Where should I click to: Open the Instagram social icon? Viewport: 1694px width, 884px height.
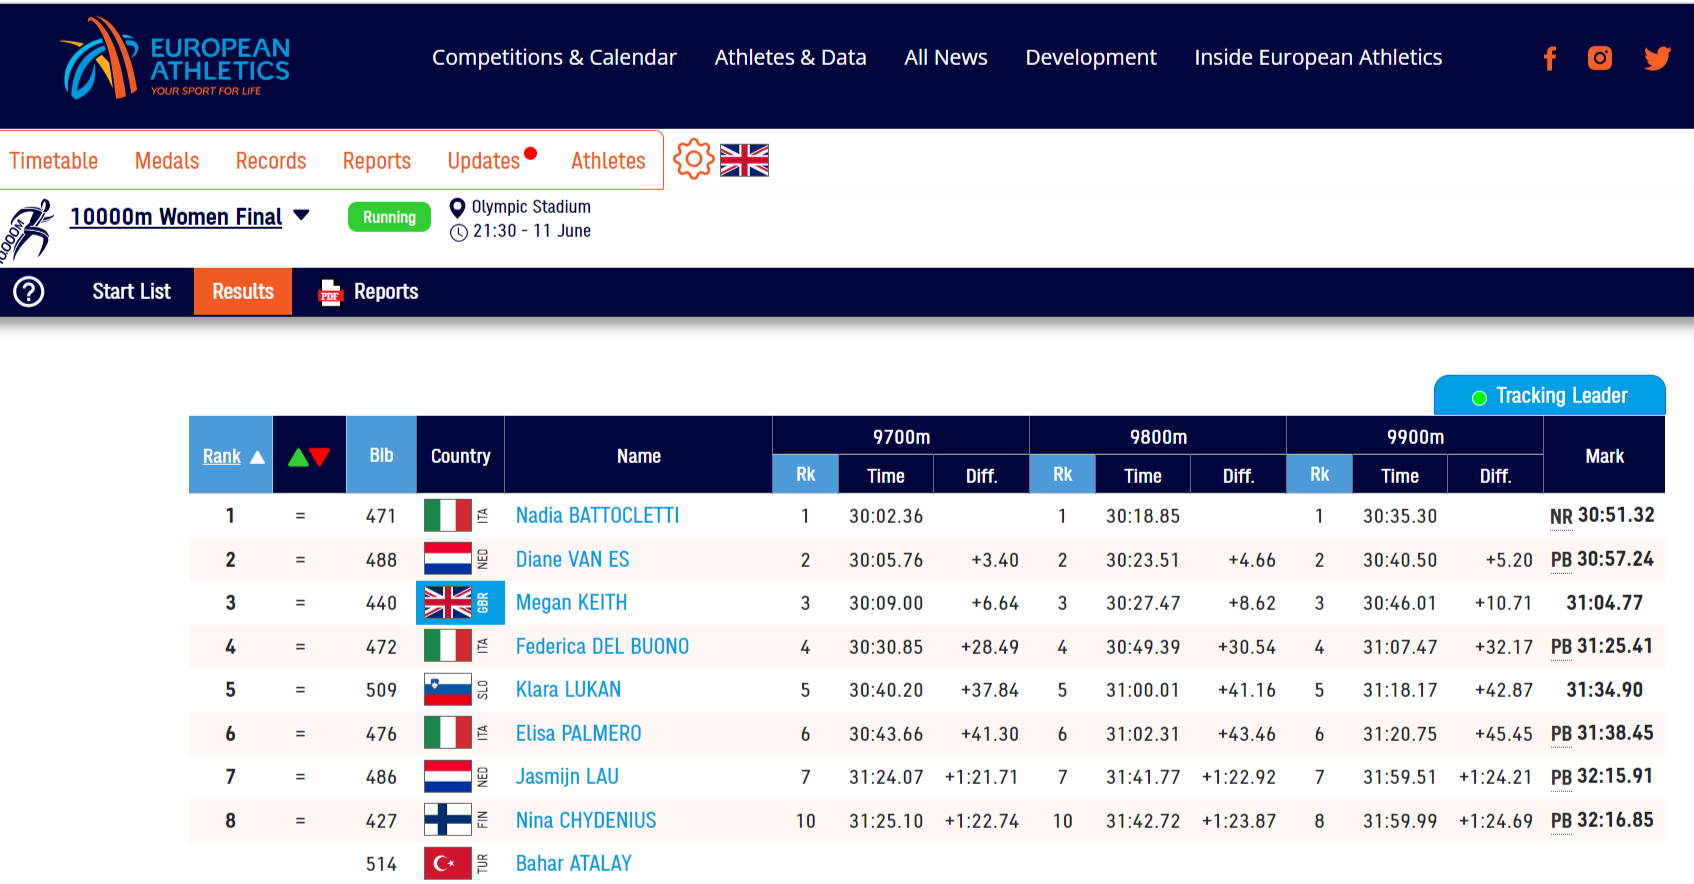pyautogui.click(x=1600, y=58)
